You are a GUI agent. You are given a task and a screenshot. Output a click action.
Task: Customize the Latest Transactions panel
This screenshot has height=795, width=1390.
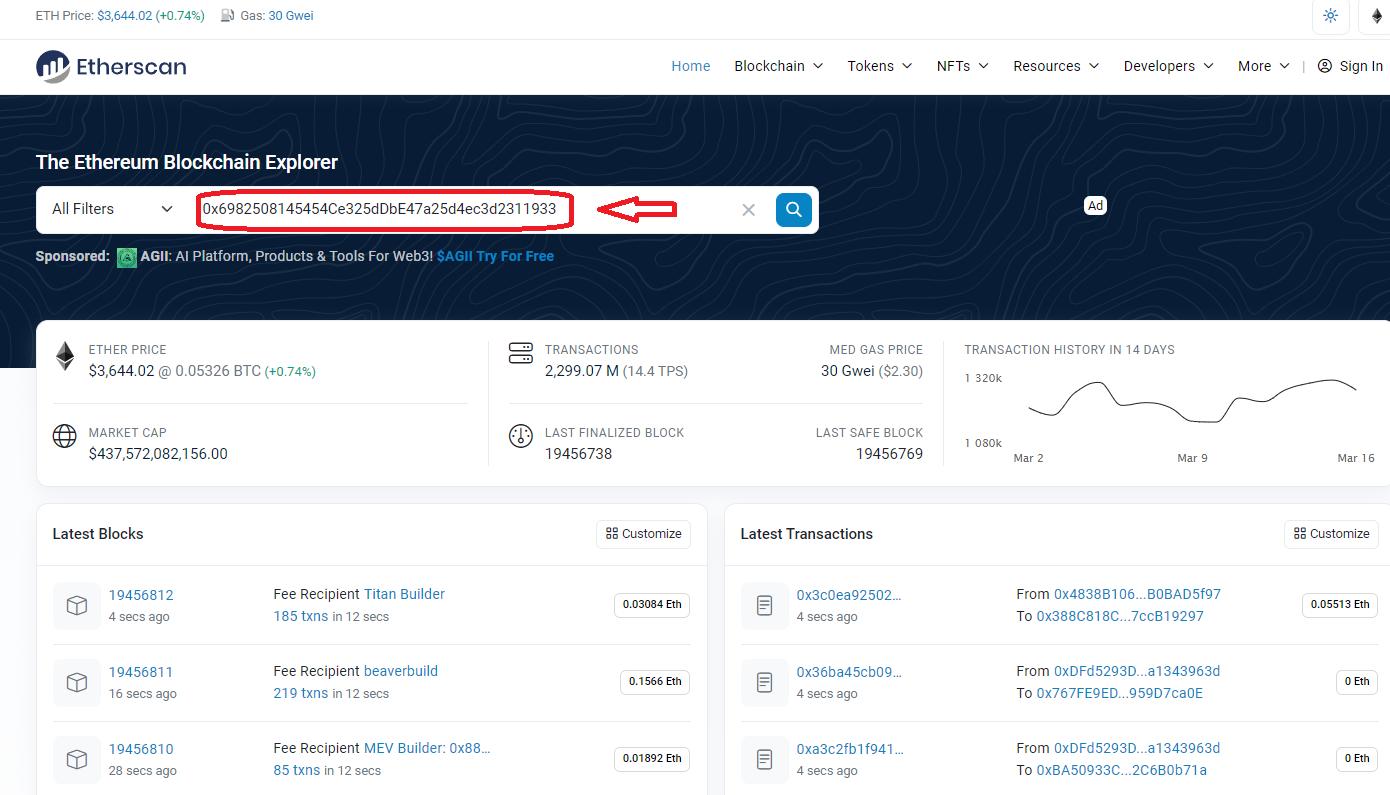coord(1332,534)
